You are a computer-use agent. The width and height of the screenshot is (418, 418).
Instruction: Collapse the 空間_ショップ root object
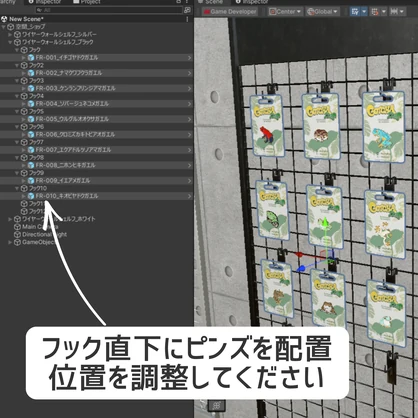coord(4,27)
